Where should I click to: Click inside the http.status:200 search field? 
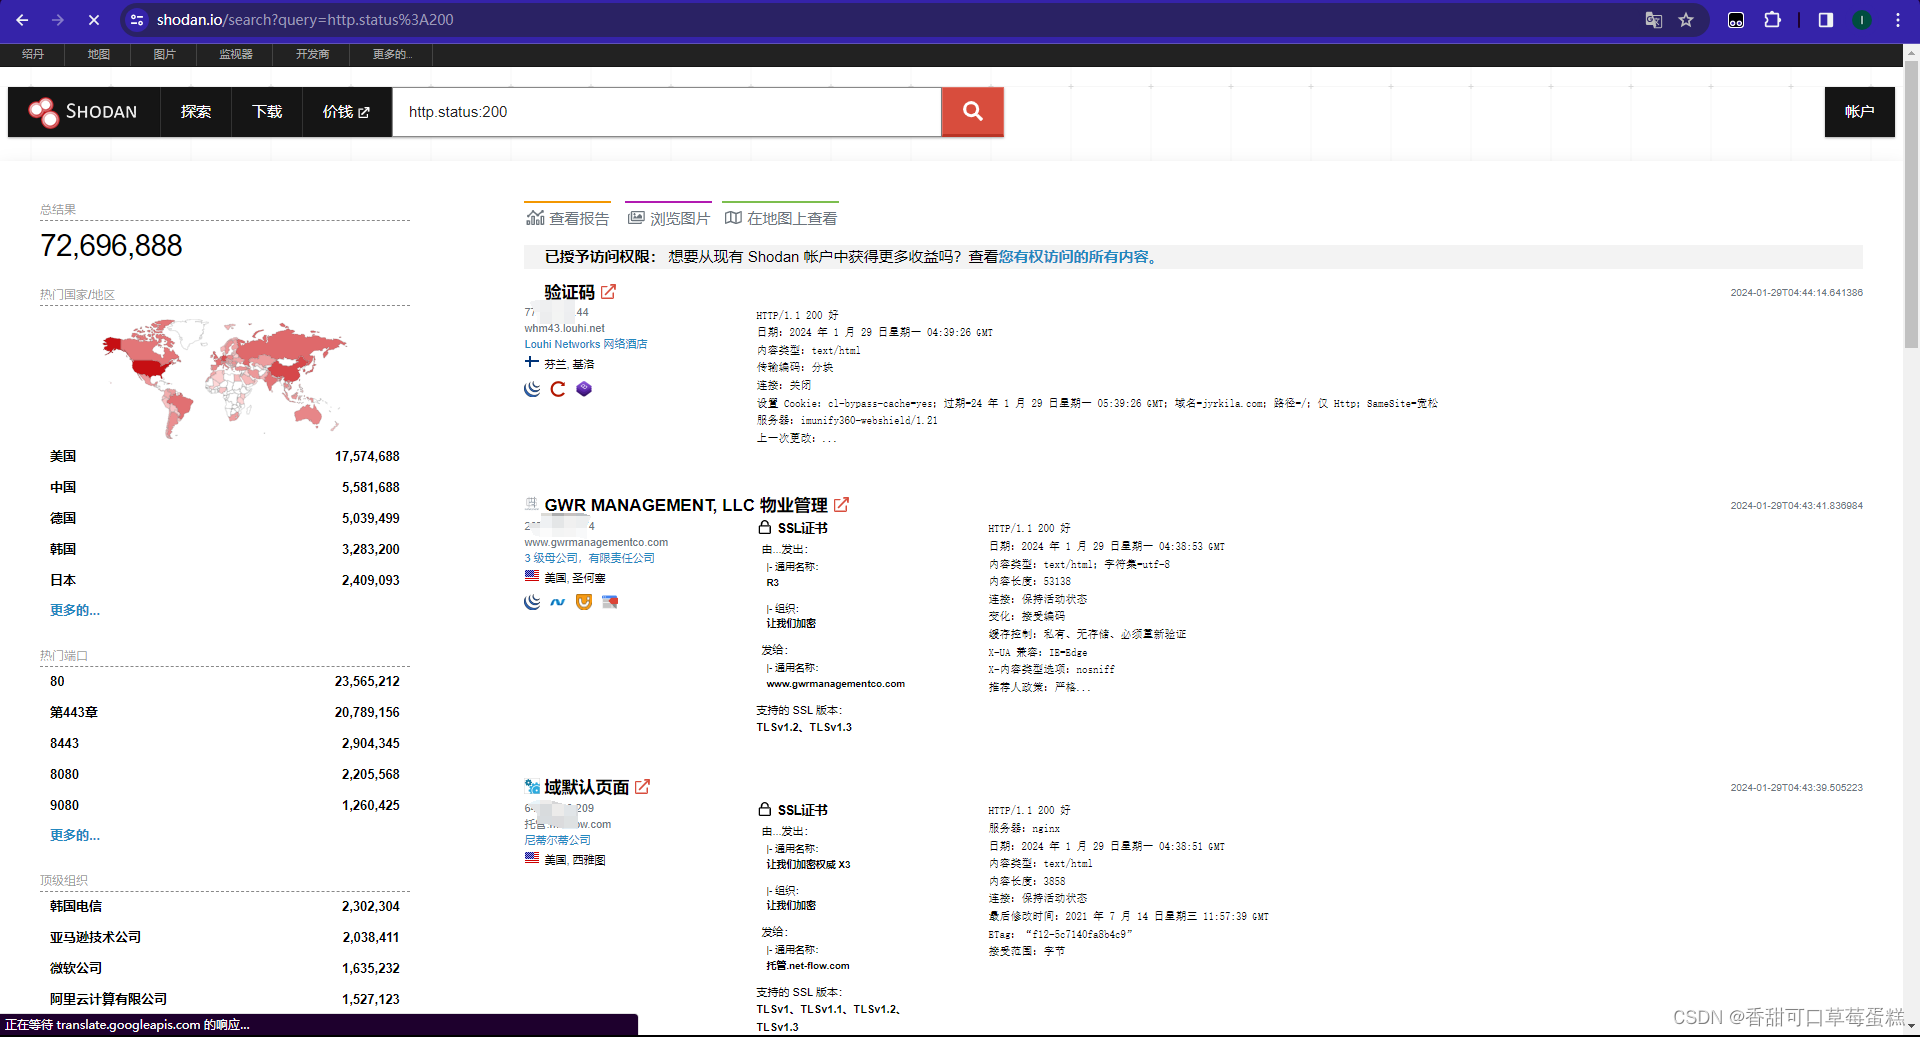pos(666,112)
